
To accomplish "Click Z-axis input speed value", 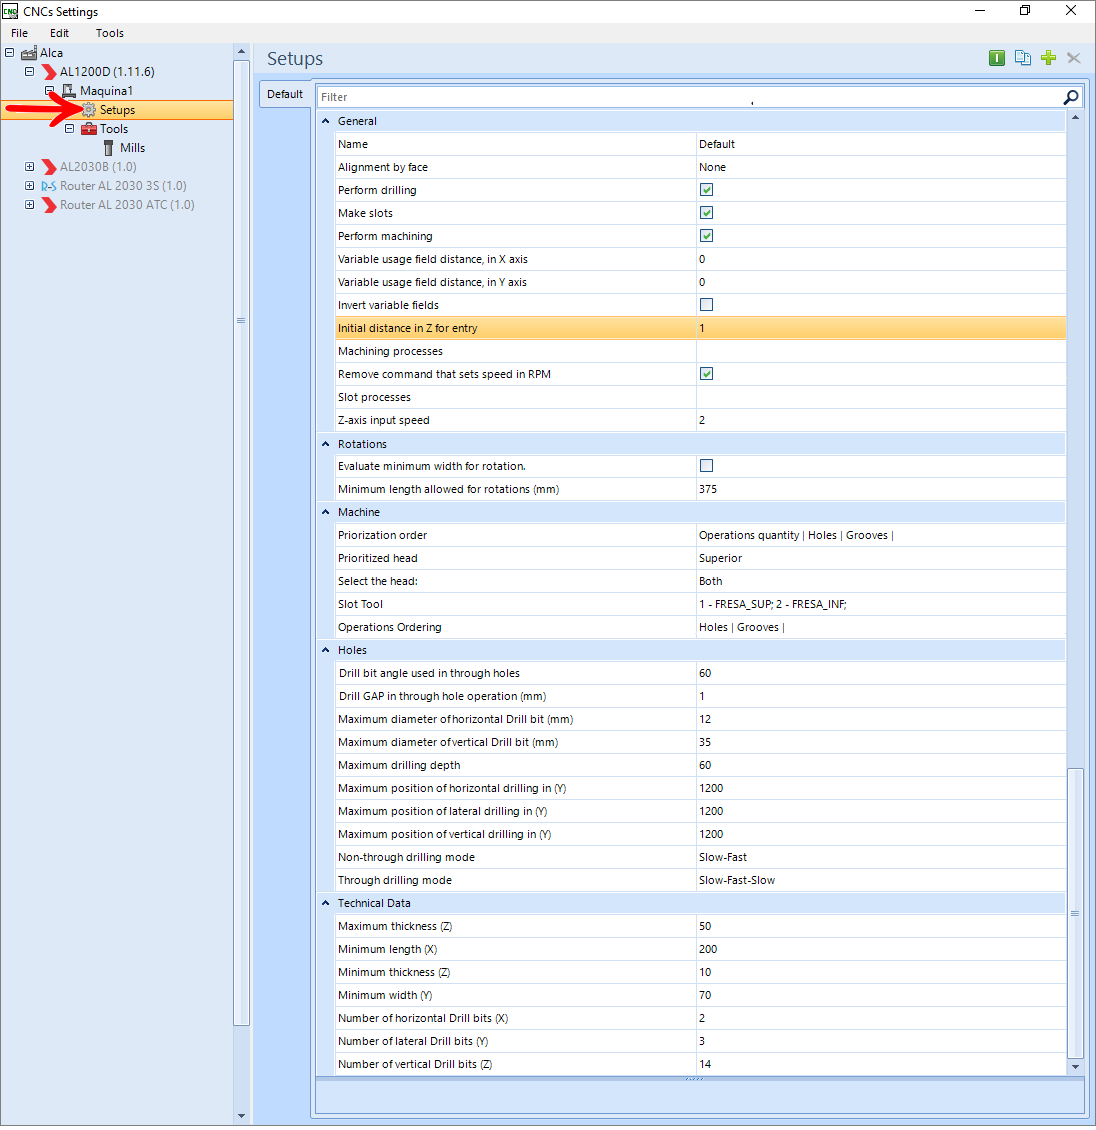I will [x=702, y=420].
